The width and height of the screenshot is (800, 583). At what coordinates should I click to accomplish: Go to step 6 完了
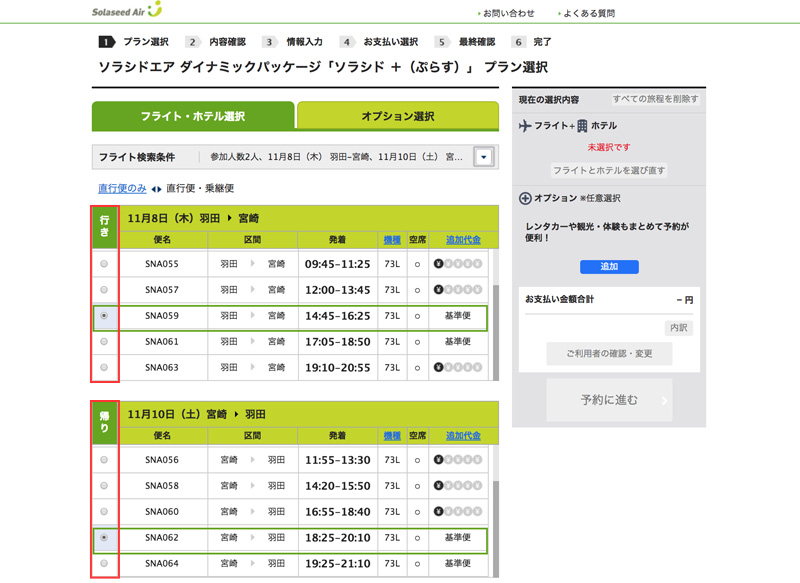531,42
